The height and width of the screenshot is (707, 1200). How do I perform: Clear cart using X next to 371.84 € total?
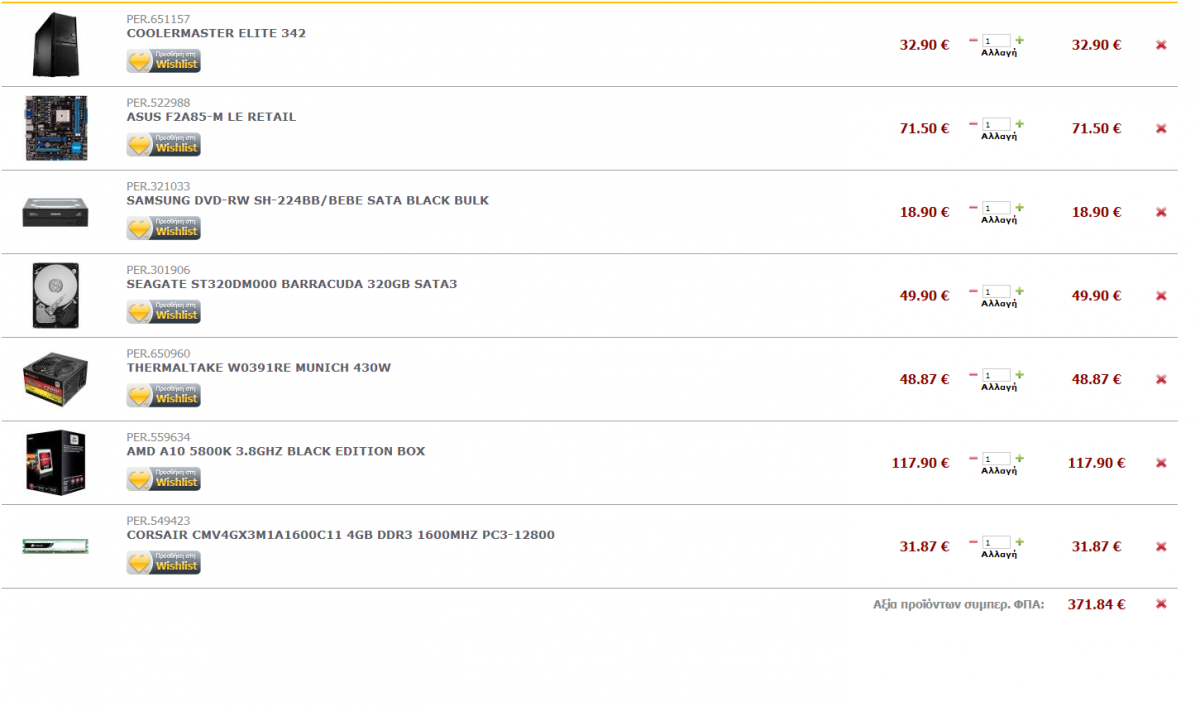1161,604
